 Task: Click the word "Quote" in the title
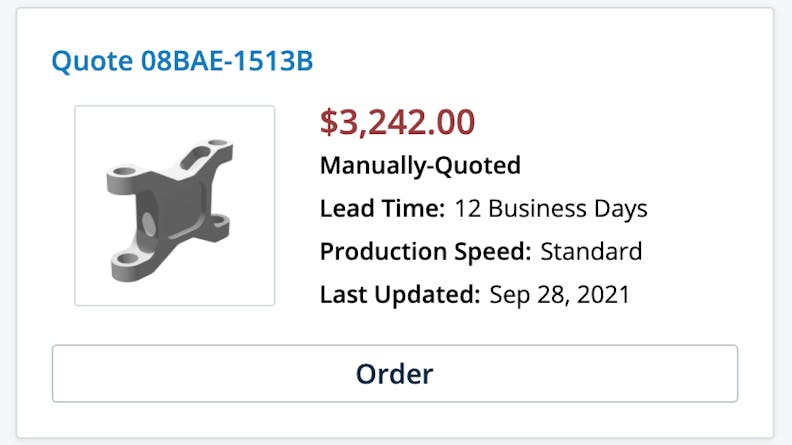[x=87, y=62]
